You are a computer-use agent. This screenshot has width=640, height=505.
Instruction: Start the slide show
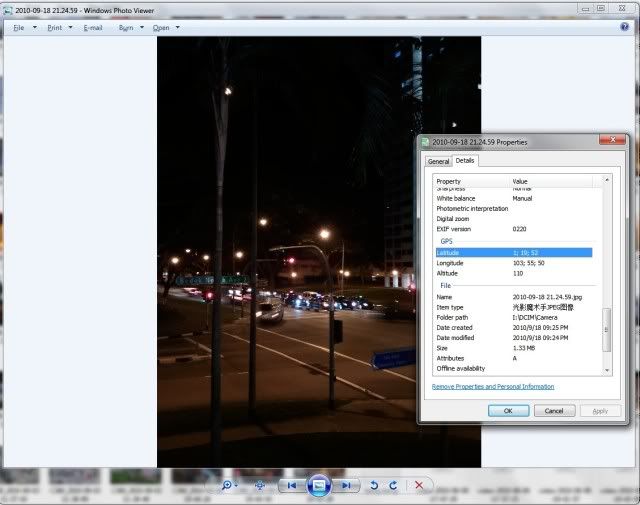[318, 485]
